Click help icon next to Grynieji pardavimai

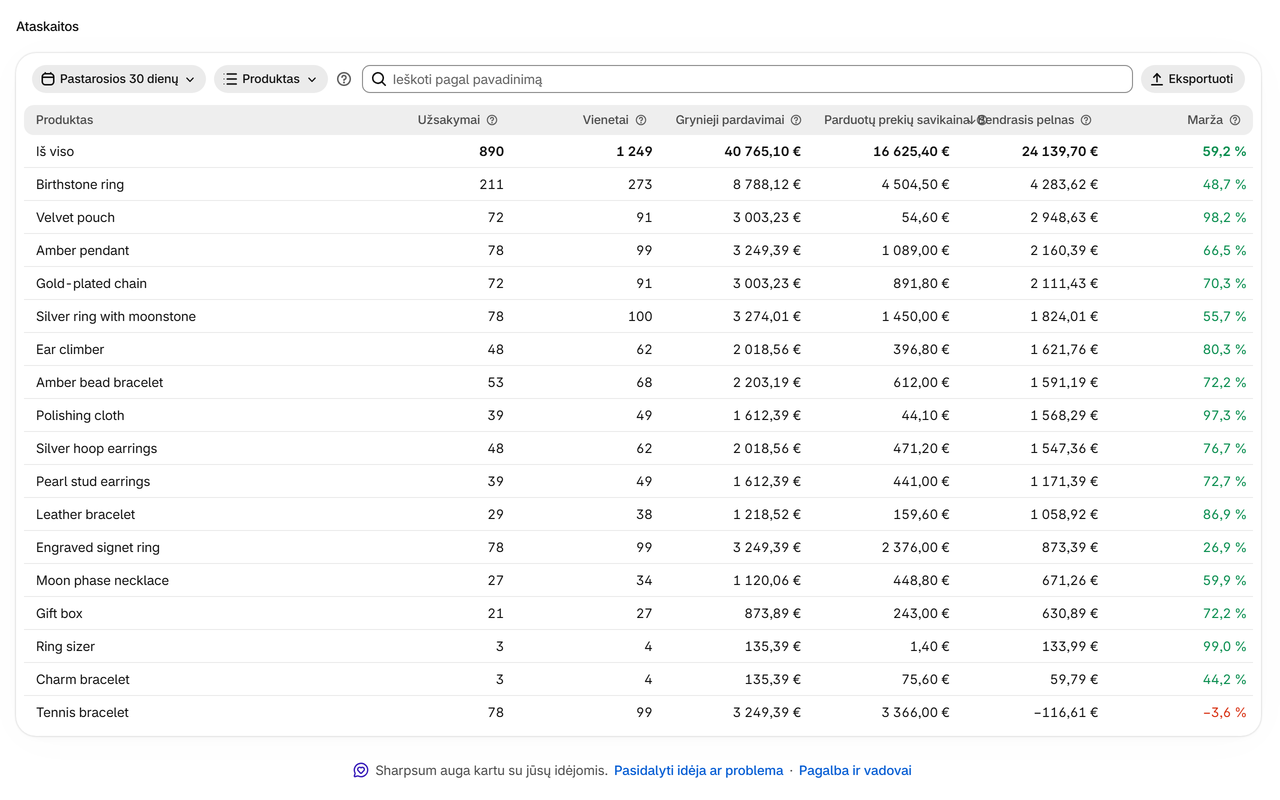tap(796, 120)
